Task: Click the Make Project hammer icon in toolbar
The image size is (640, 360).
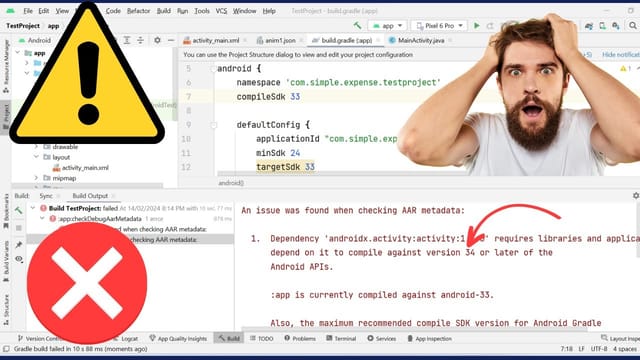Action: coord(358,26)
